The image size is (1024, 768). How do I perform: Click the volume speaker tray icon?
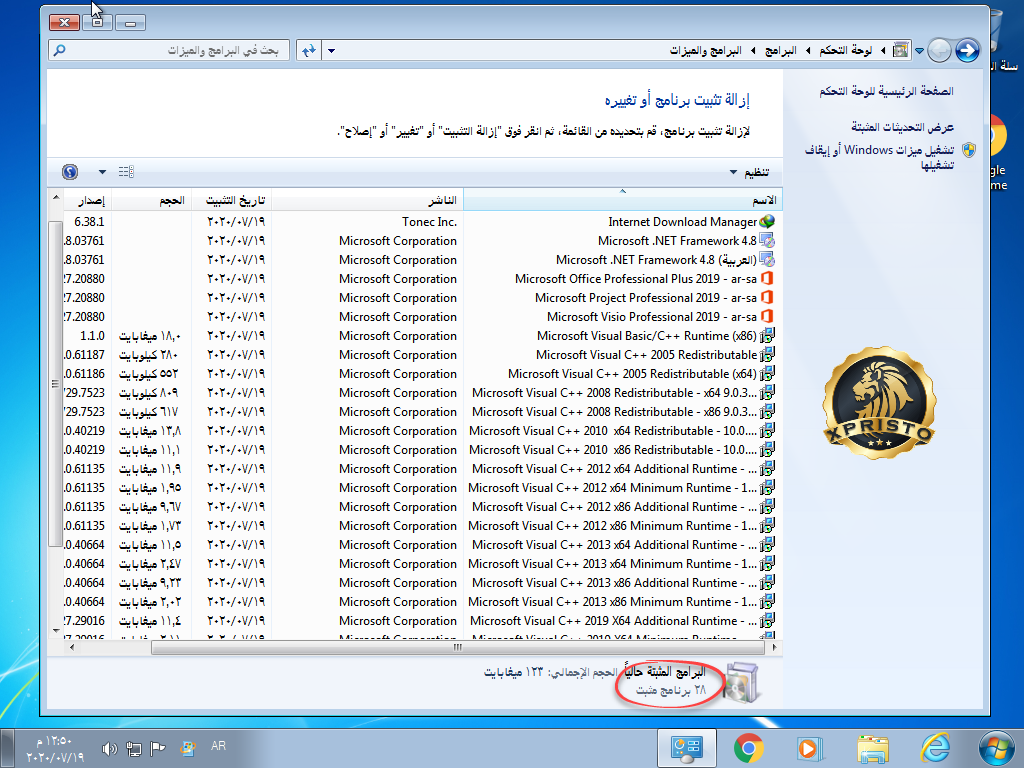pos(109,749)
